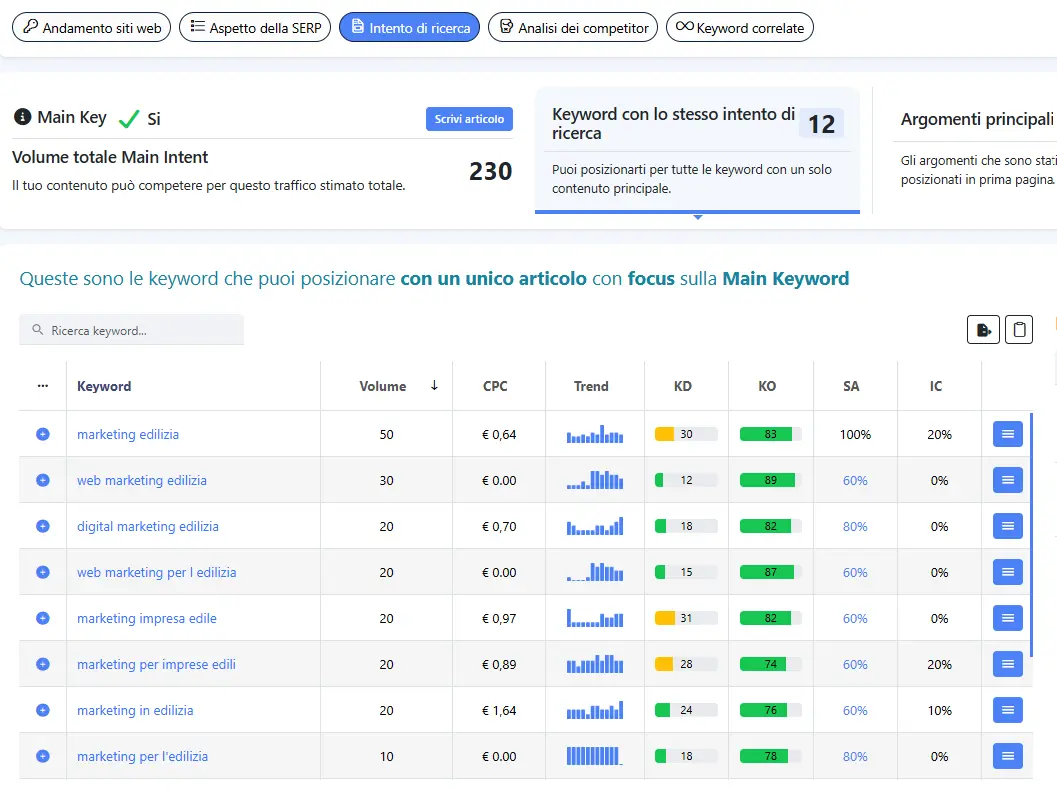This screenshot has height=791, width=1057.
Task: Open the Aspetto della SERP tab
Action: coord(255,28)
